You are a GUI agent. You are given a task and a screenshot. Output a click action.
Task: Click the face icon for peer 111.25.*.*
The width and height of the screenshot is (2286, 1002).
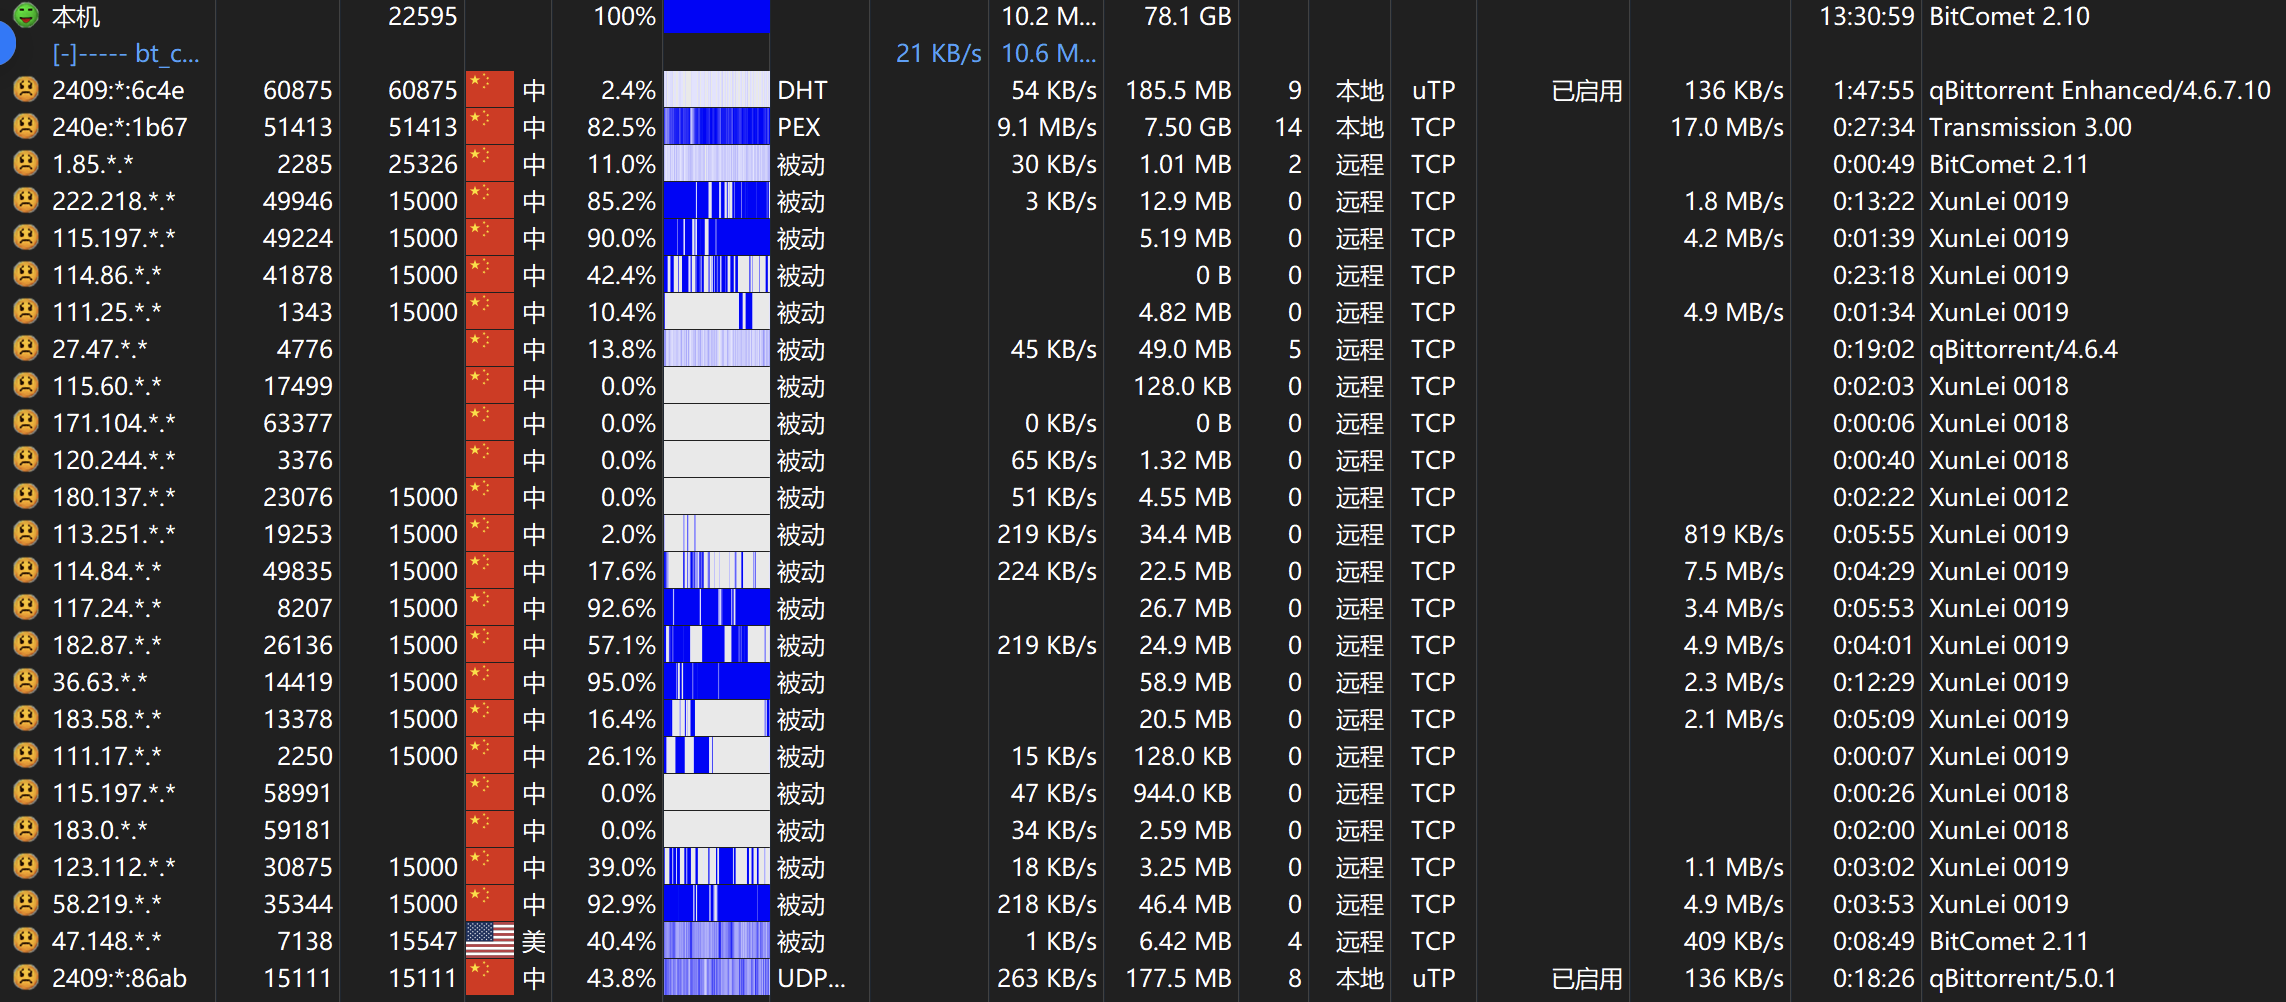[x=25, y=312]
